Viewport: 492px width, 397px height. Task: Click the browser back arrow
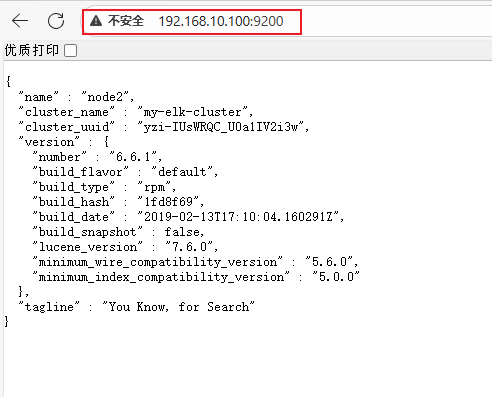(x=20, y=21)
